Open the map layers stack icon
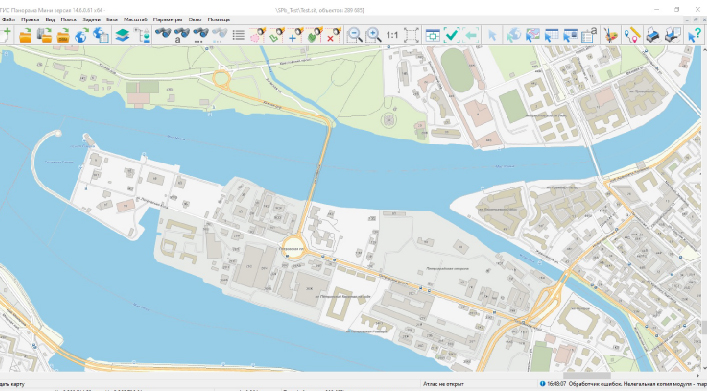The image size is (707, 391). click(x=122, y=35)
